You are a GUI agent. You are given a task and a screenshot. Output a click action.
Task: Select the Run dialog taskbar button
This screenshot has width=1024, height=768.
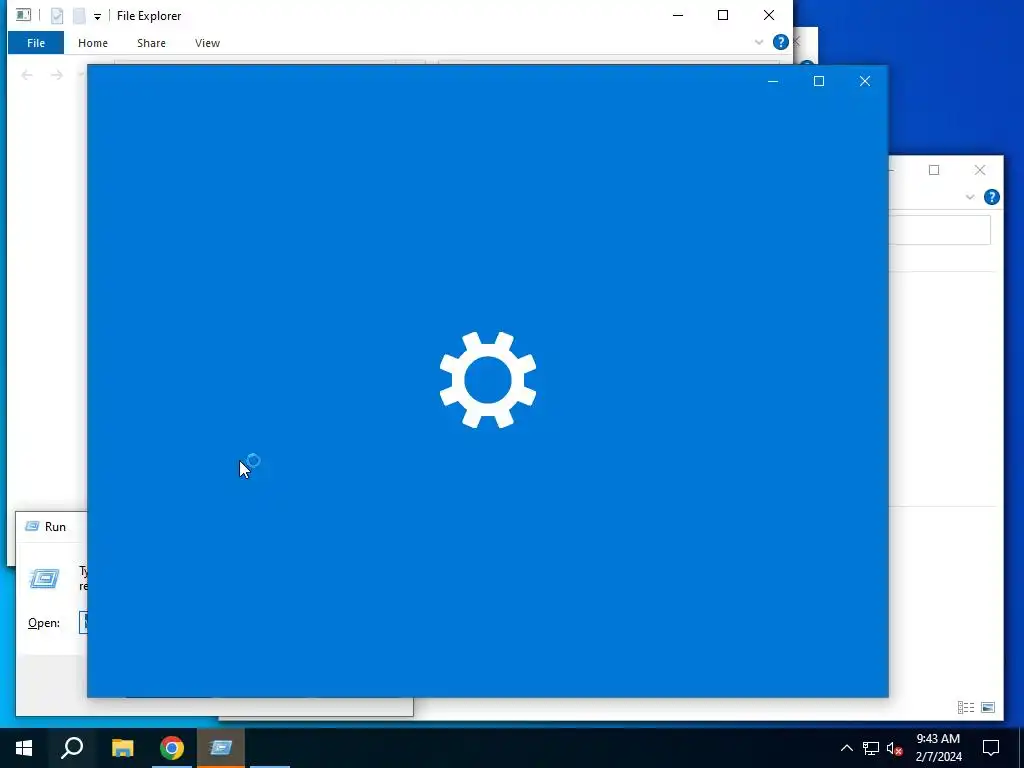coord(221,748)
